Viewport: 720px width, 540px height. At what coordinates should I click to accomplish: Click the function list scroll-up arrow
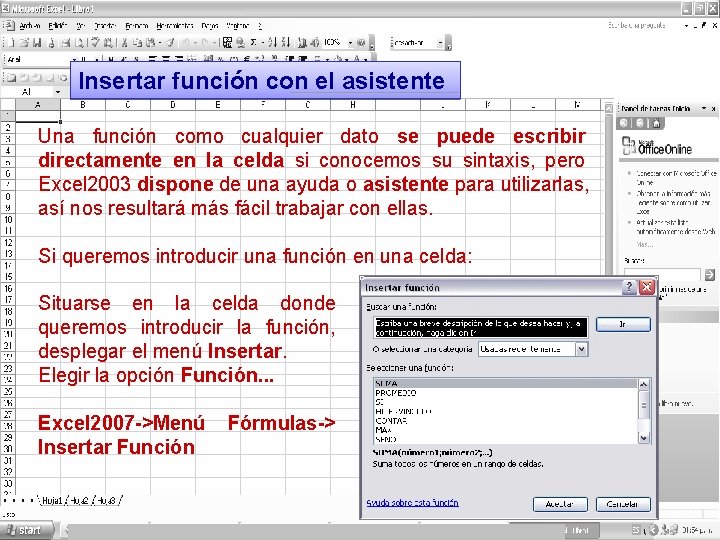644,385
